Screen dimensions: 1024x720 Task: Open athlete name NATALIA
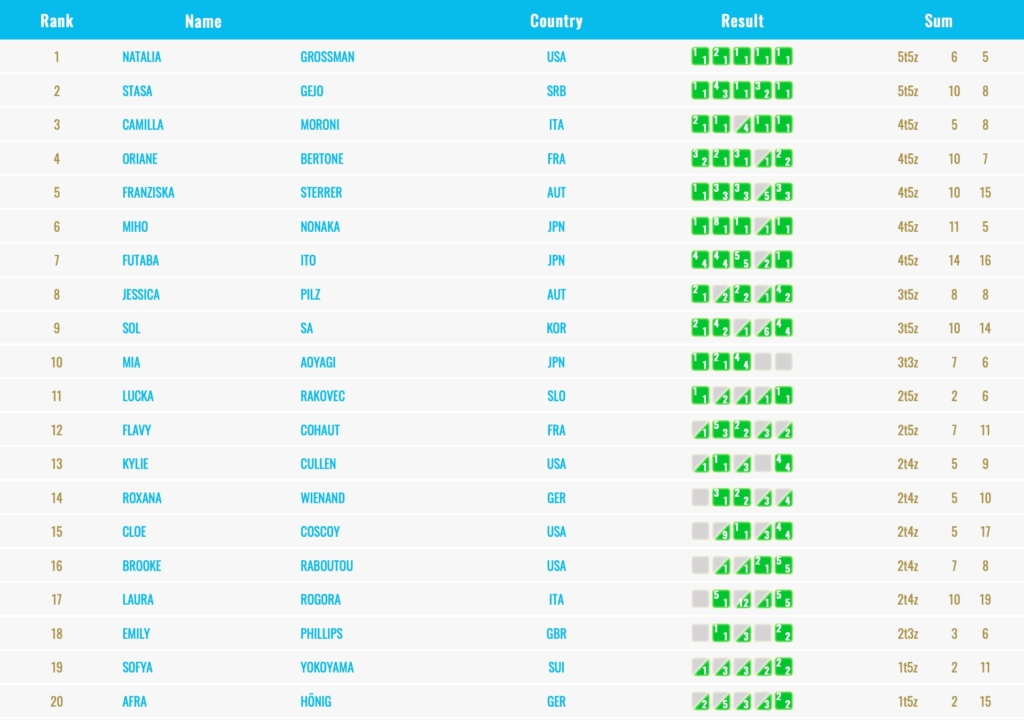pyautogui.click(x=142, y=57)
